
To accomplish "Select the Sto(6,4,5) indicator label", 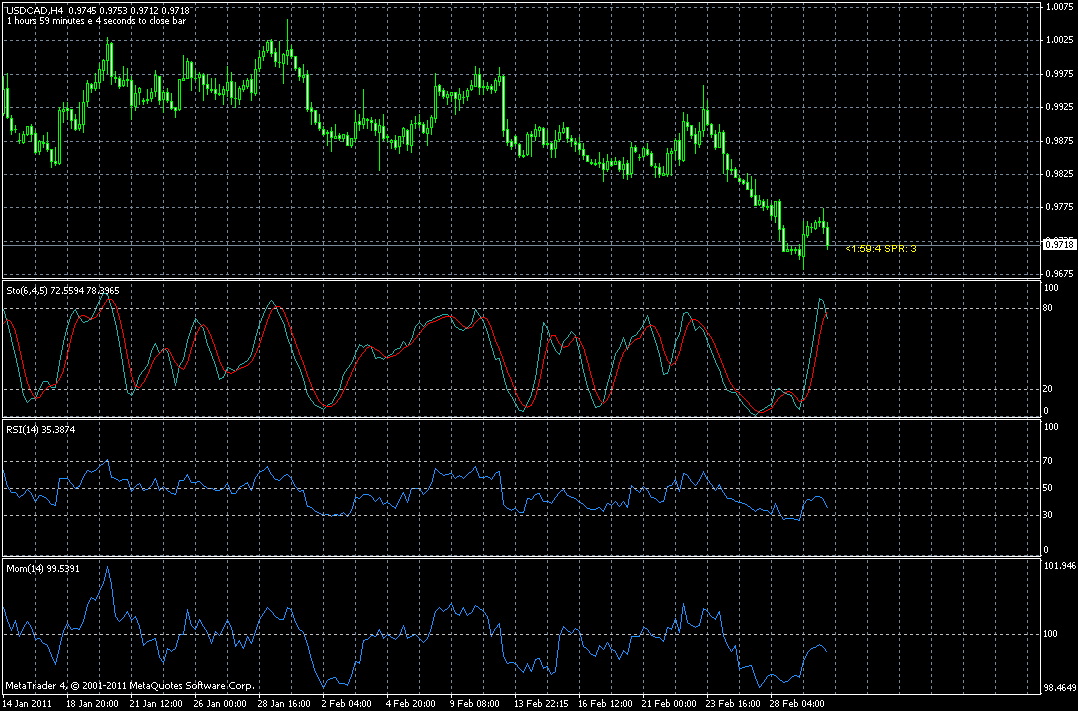I will [x=63, y=291].
